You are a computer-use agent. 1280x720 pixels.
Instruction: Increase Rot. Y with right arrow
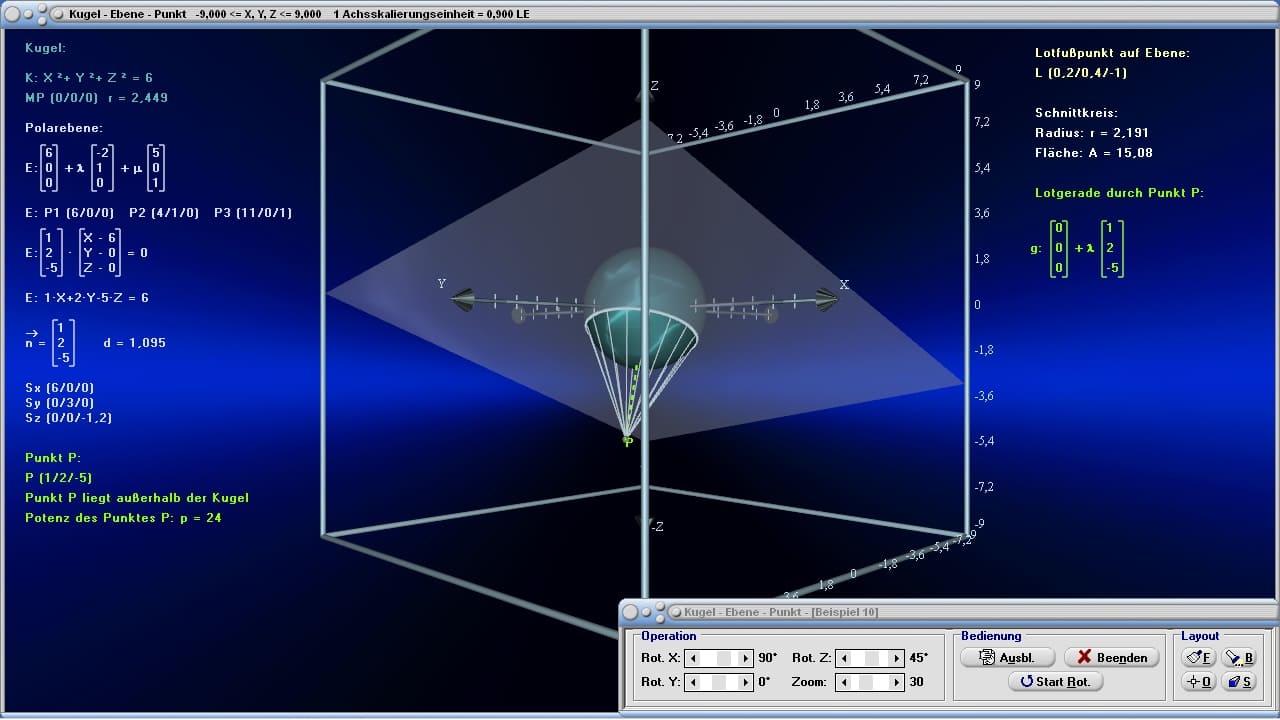[745, 682]
